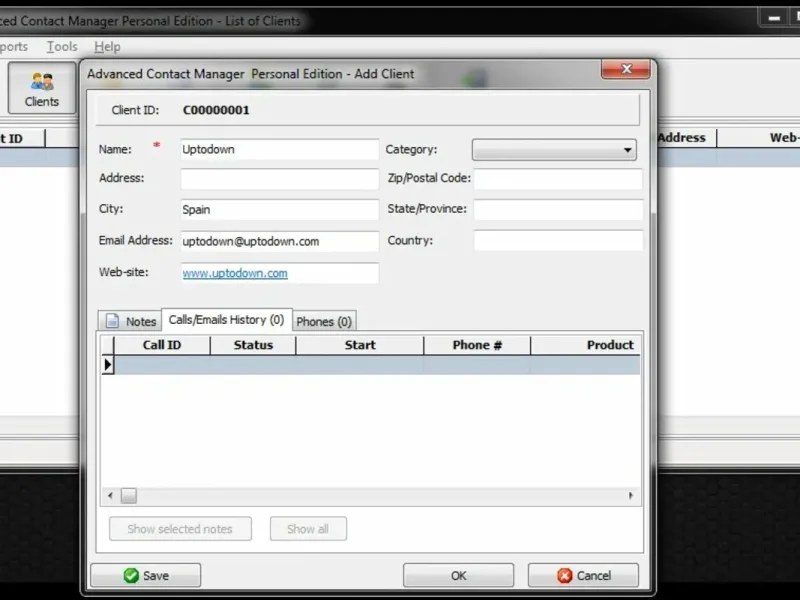Click the Notes tab document icon
800x600 pixels.
tap(112, 321)
